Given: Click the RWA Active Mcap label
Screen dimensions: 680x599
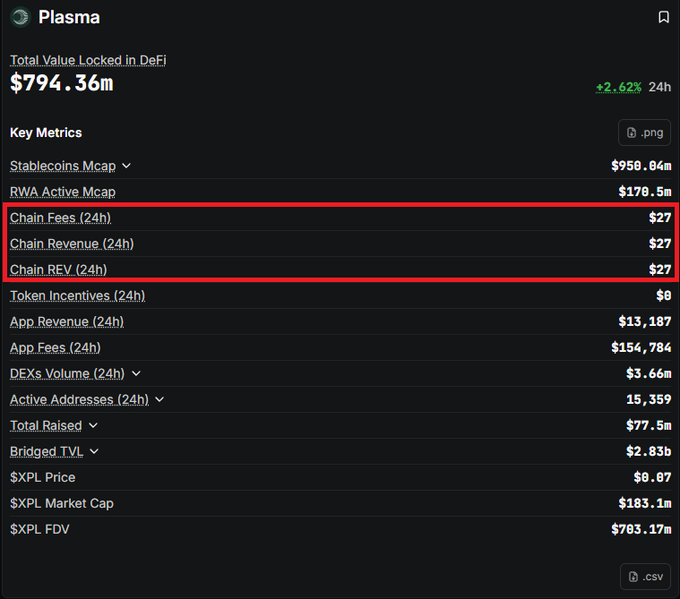Looking at the screenshot, I should pos(63,192).
